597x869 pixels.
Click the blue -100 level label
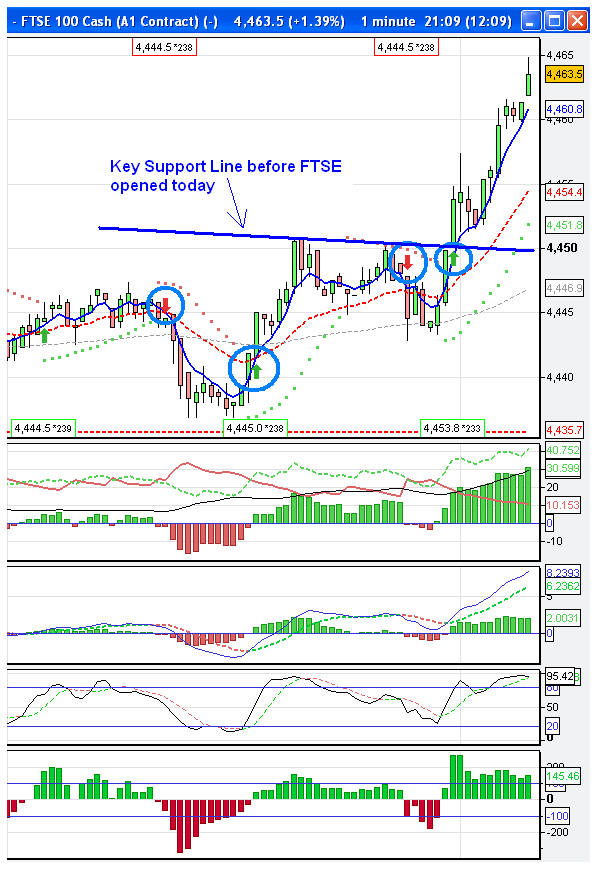coord(558,816)
